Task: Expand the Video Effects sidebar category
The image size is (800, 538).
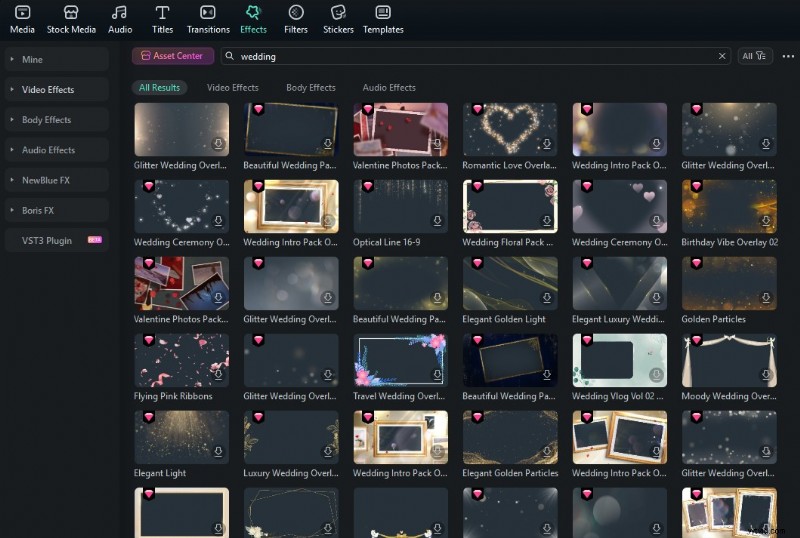Action: (57, 90)
